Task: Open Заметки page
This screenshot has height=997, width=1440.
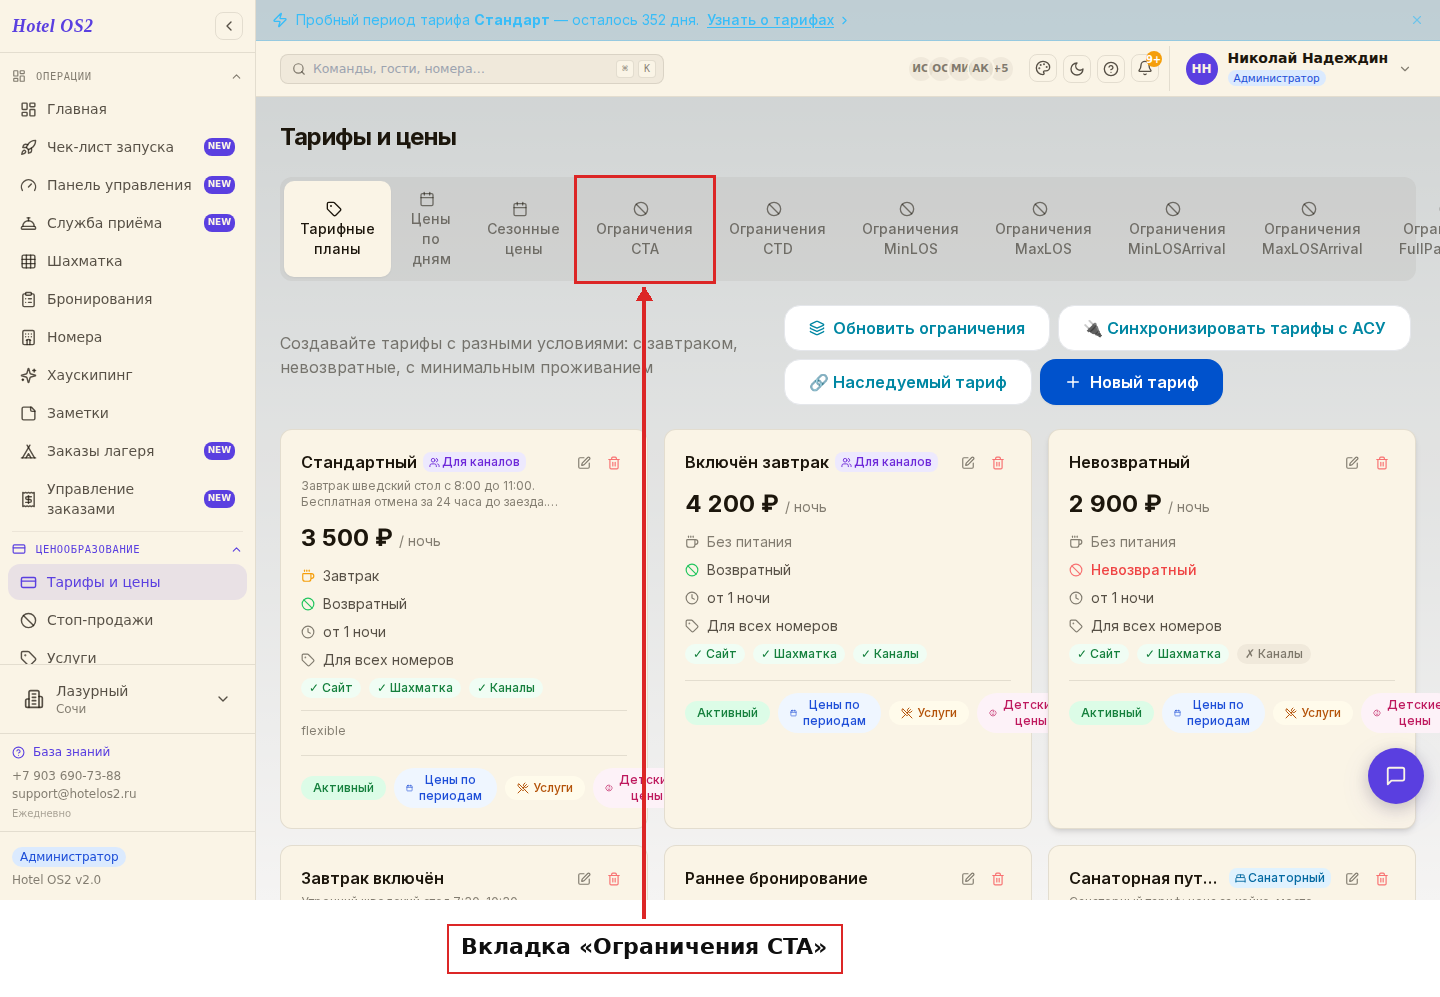Action: (x=127, y=413)
